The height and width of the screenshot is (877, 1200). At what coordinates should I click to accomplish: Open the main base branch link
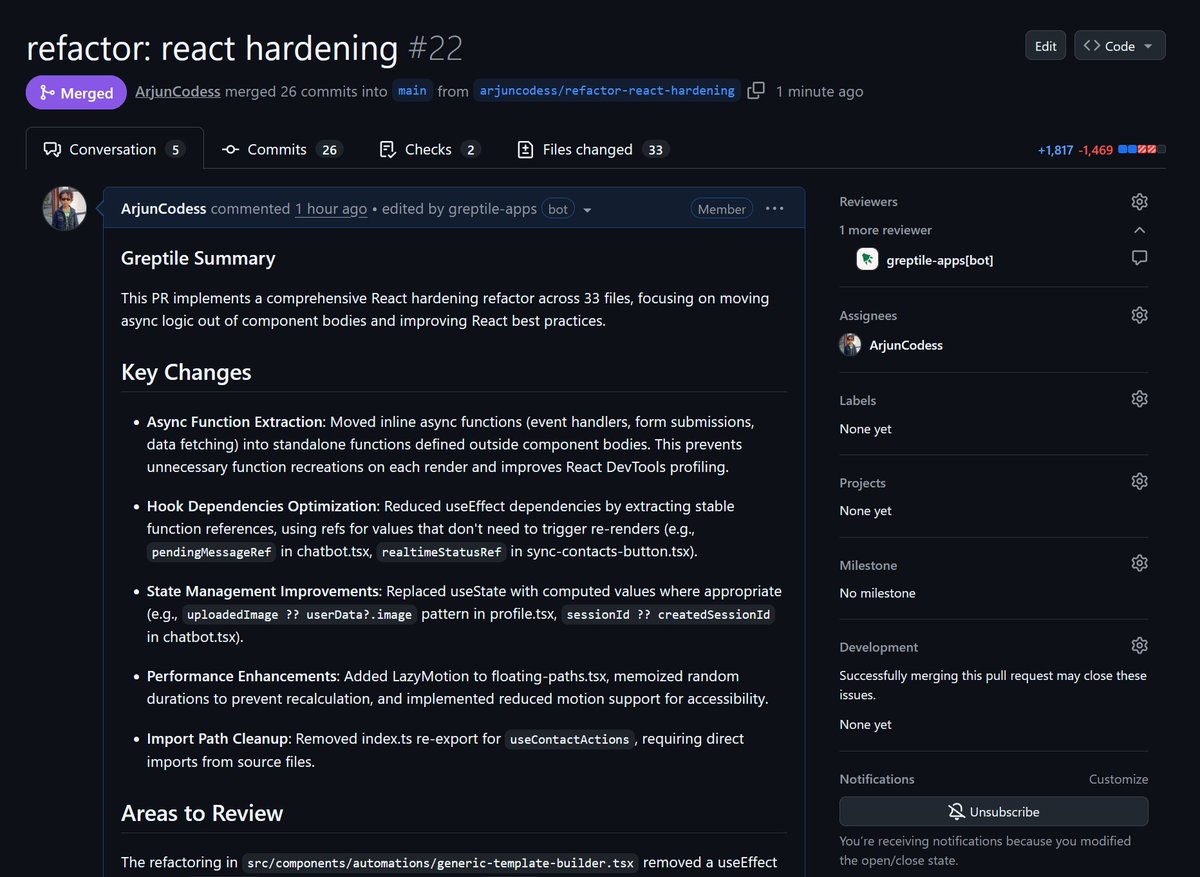coord(412,91)
